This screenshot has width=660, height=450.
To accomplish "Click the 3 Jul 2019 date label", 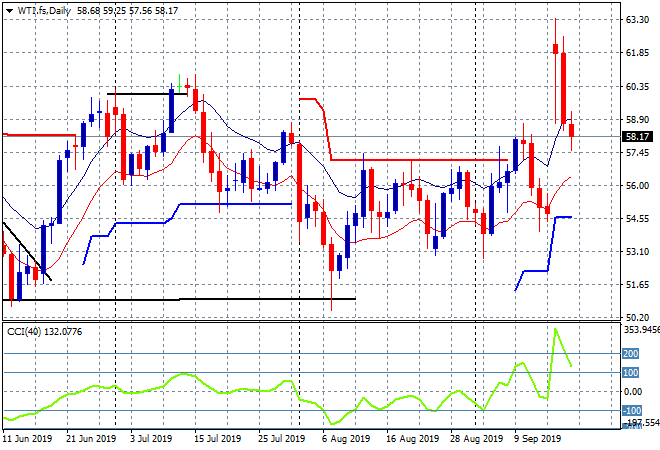I will (151, 439).
